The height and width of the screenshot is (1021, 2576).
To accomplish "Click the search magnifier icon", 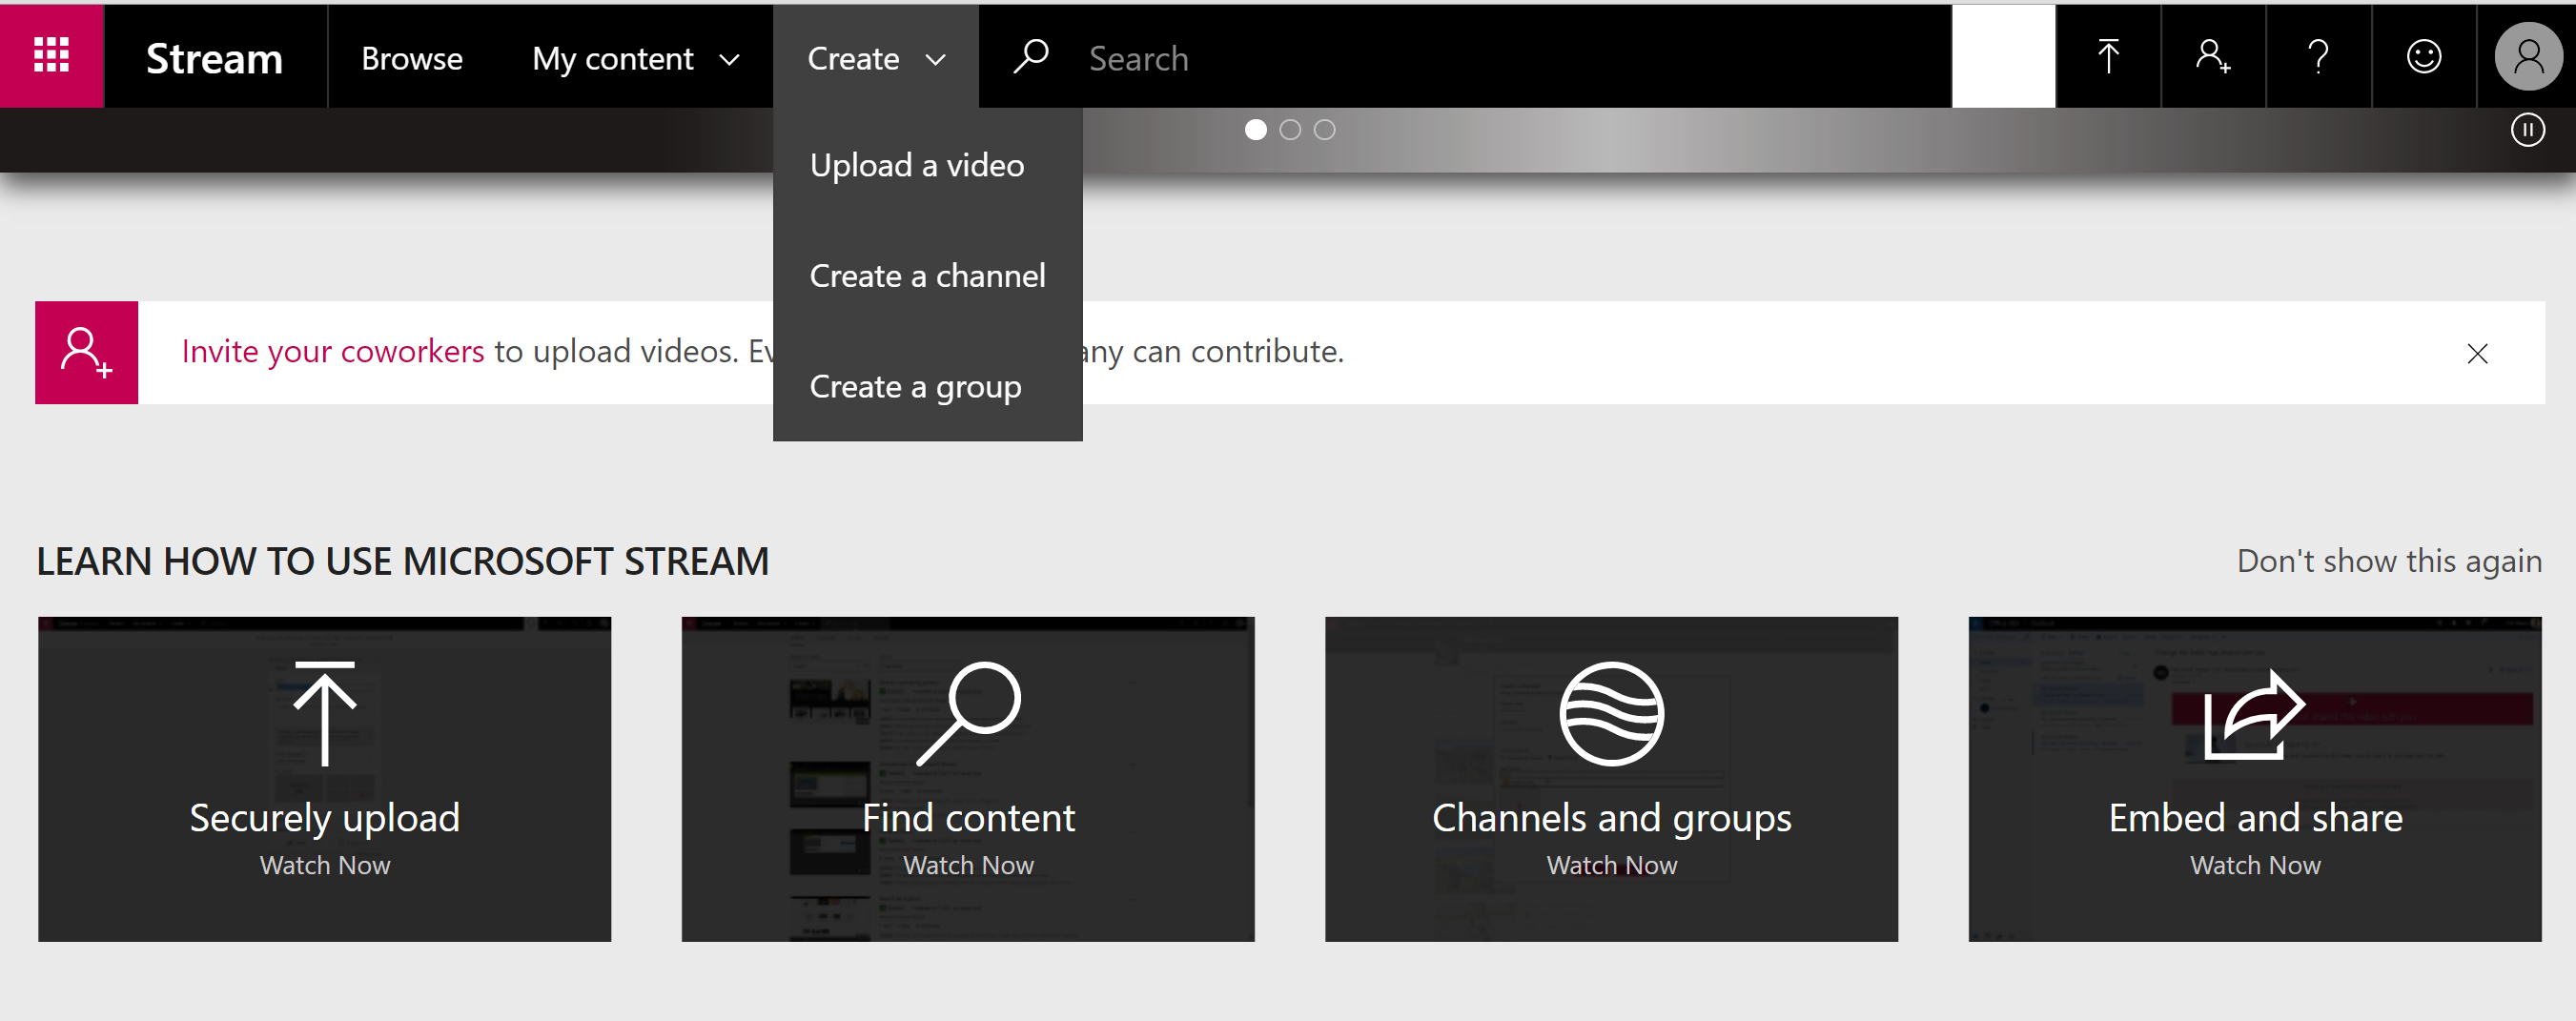I will pos(1030,57).
